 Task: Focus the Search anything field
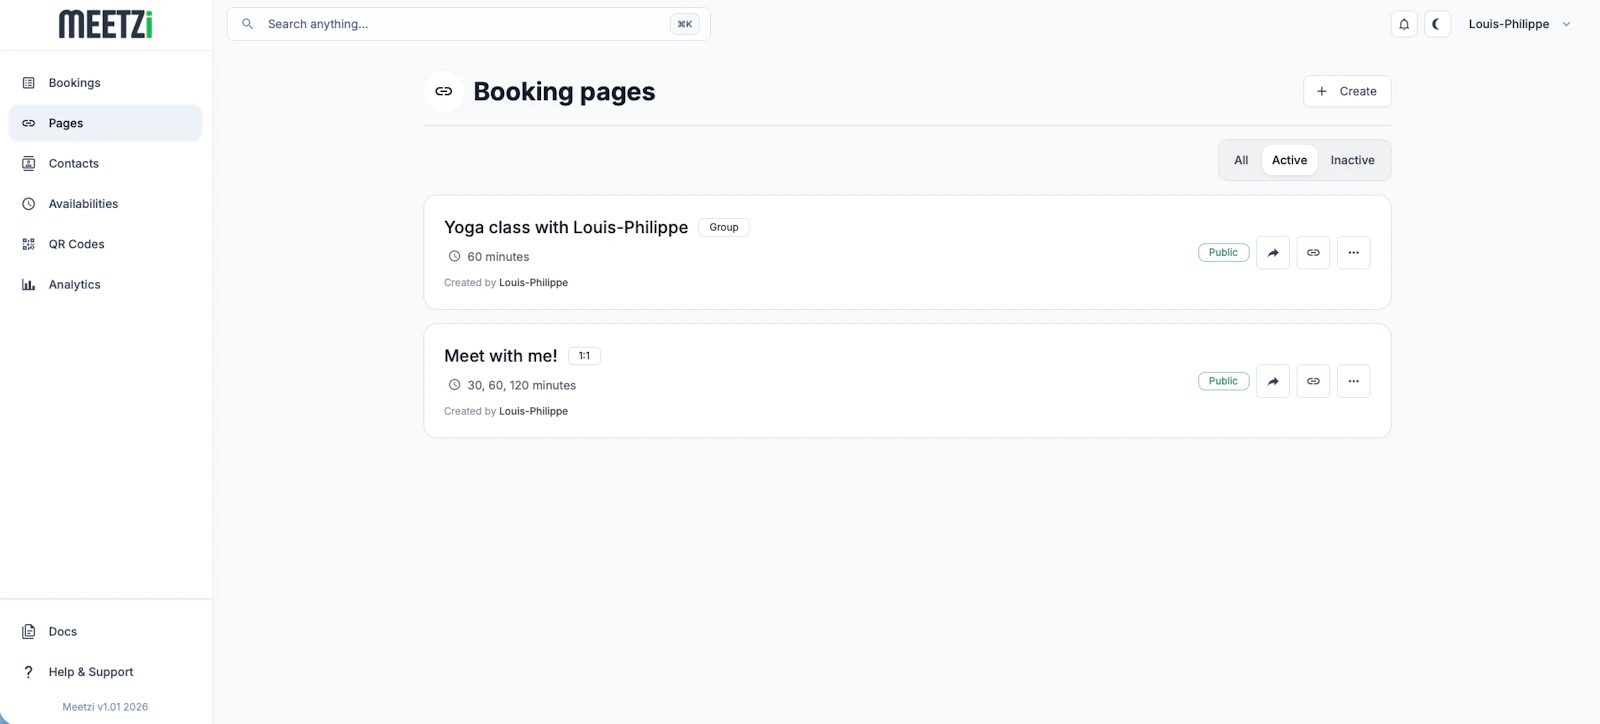pyautogui.click(x=468, y=24)
